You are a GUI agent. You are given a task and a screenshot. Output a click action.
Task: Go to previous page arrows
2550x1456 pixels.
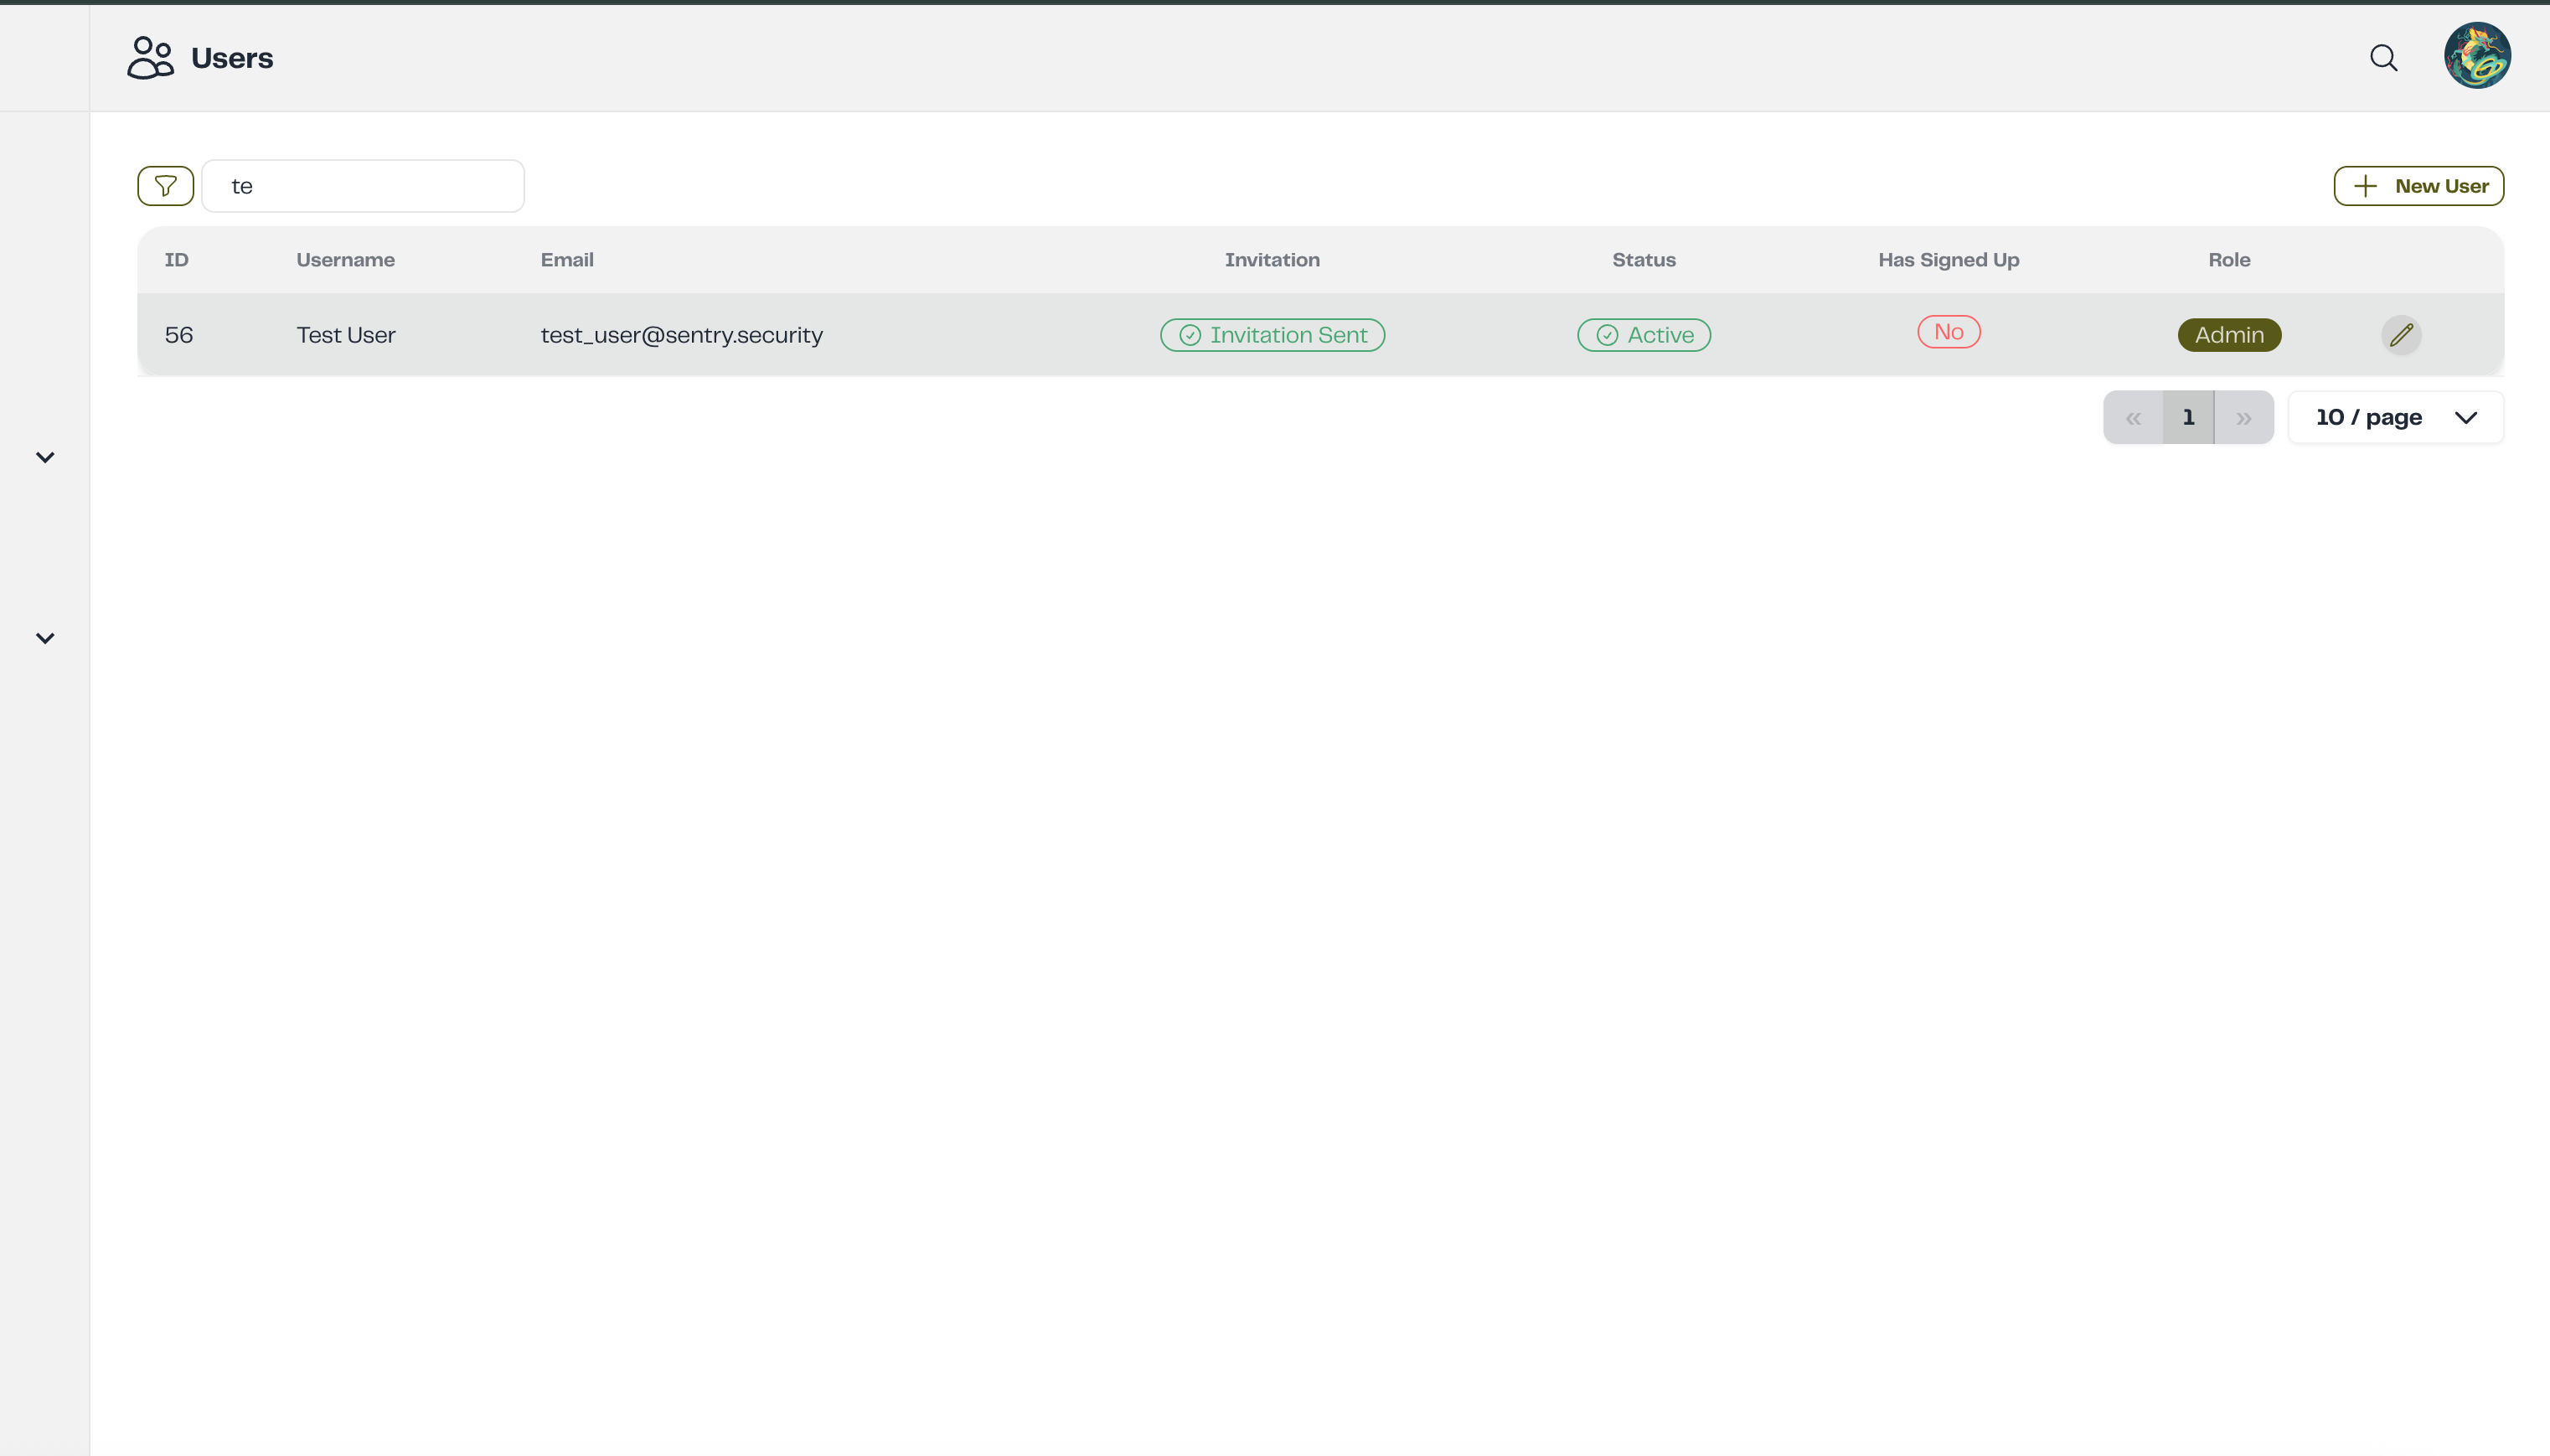2132,418
